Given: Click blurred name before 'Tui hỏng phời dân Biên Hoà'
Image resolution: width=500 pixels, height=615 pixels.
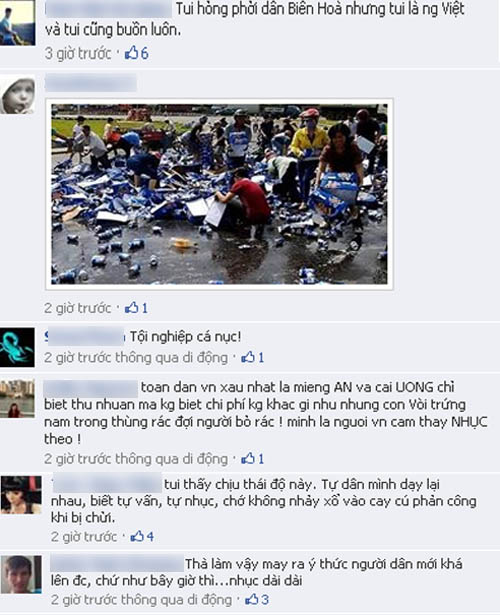Looking at the screenshot, I should click(x=109, y=9).
